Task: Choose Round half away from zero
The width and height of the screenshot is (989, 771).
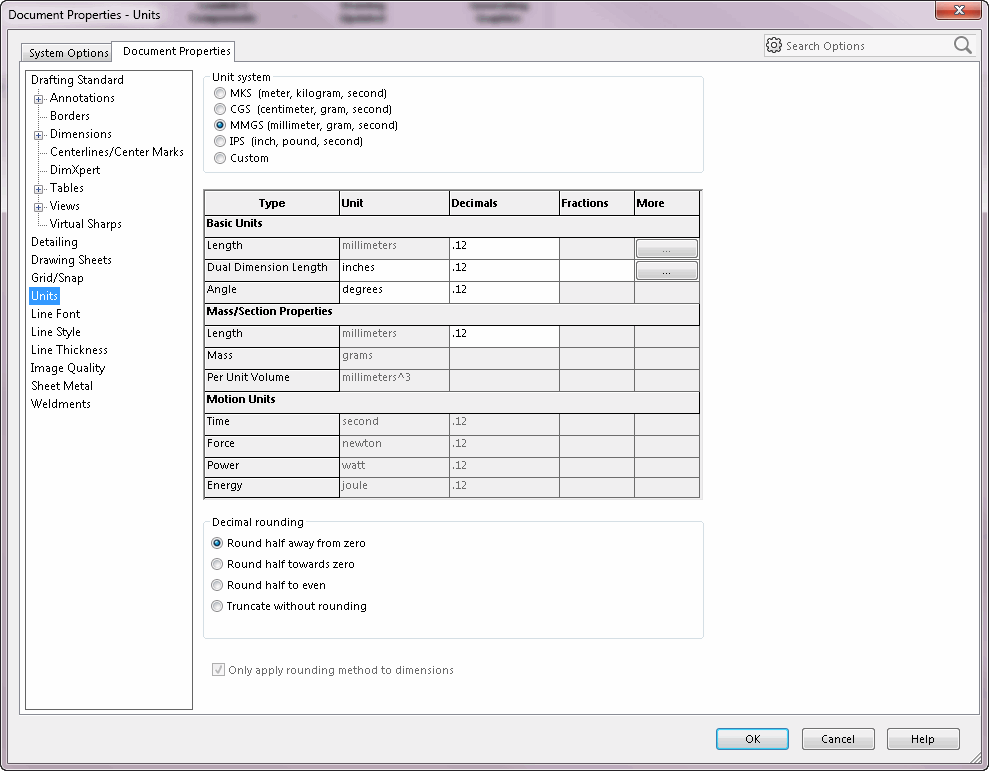Action: click(x=217, y=543)
